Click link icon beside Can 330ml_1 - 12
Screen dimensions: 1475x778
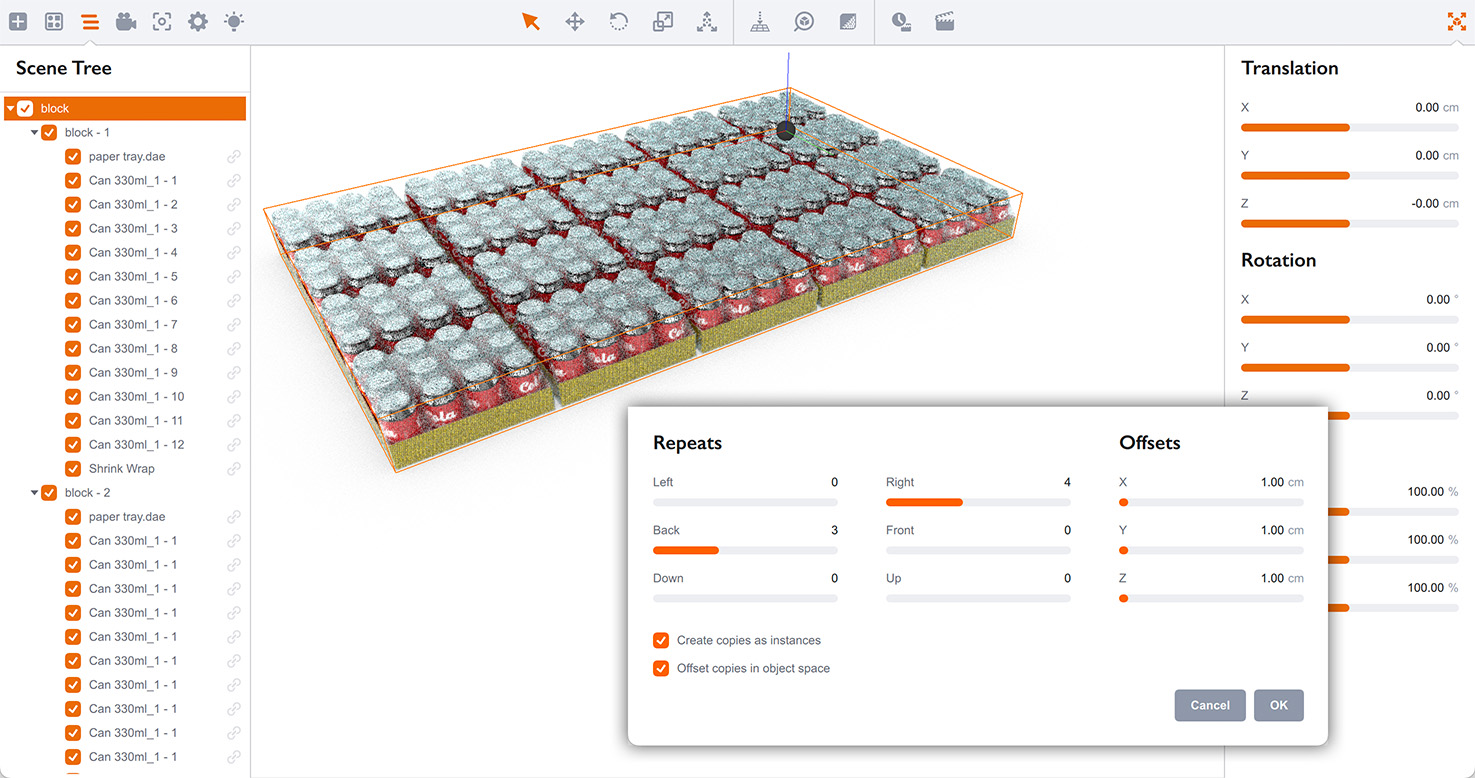(233, 444)
